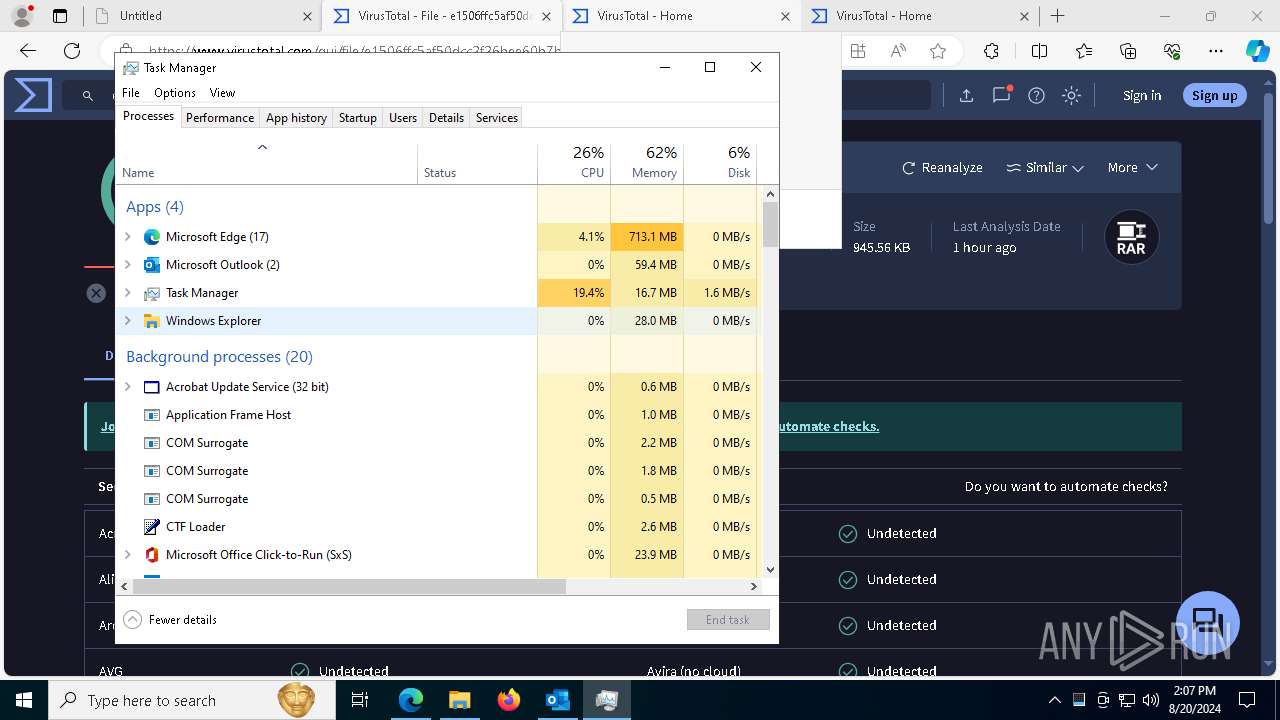1280x720 pixels.
Task: Open a new Edge browser tab
Action: click(x=1058, y=16)
